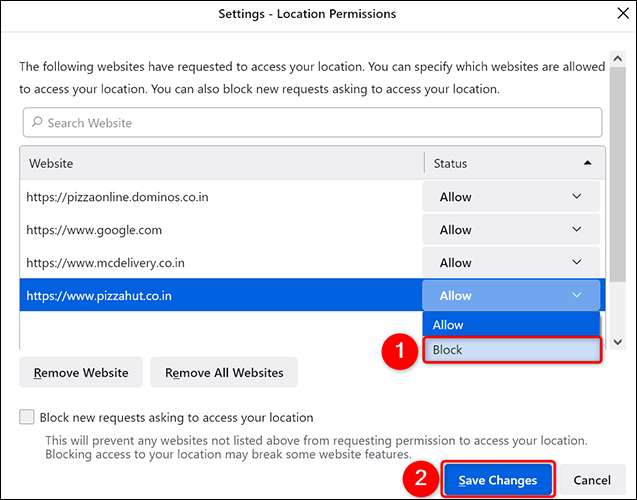Viewport: 637px width, 500px height.
Task: Sort by the Website column header
Action: pos(220,163)
